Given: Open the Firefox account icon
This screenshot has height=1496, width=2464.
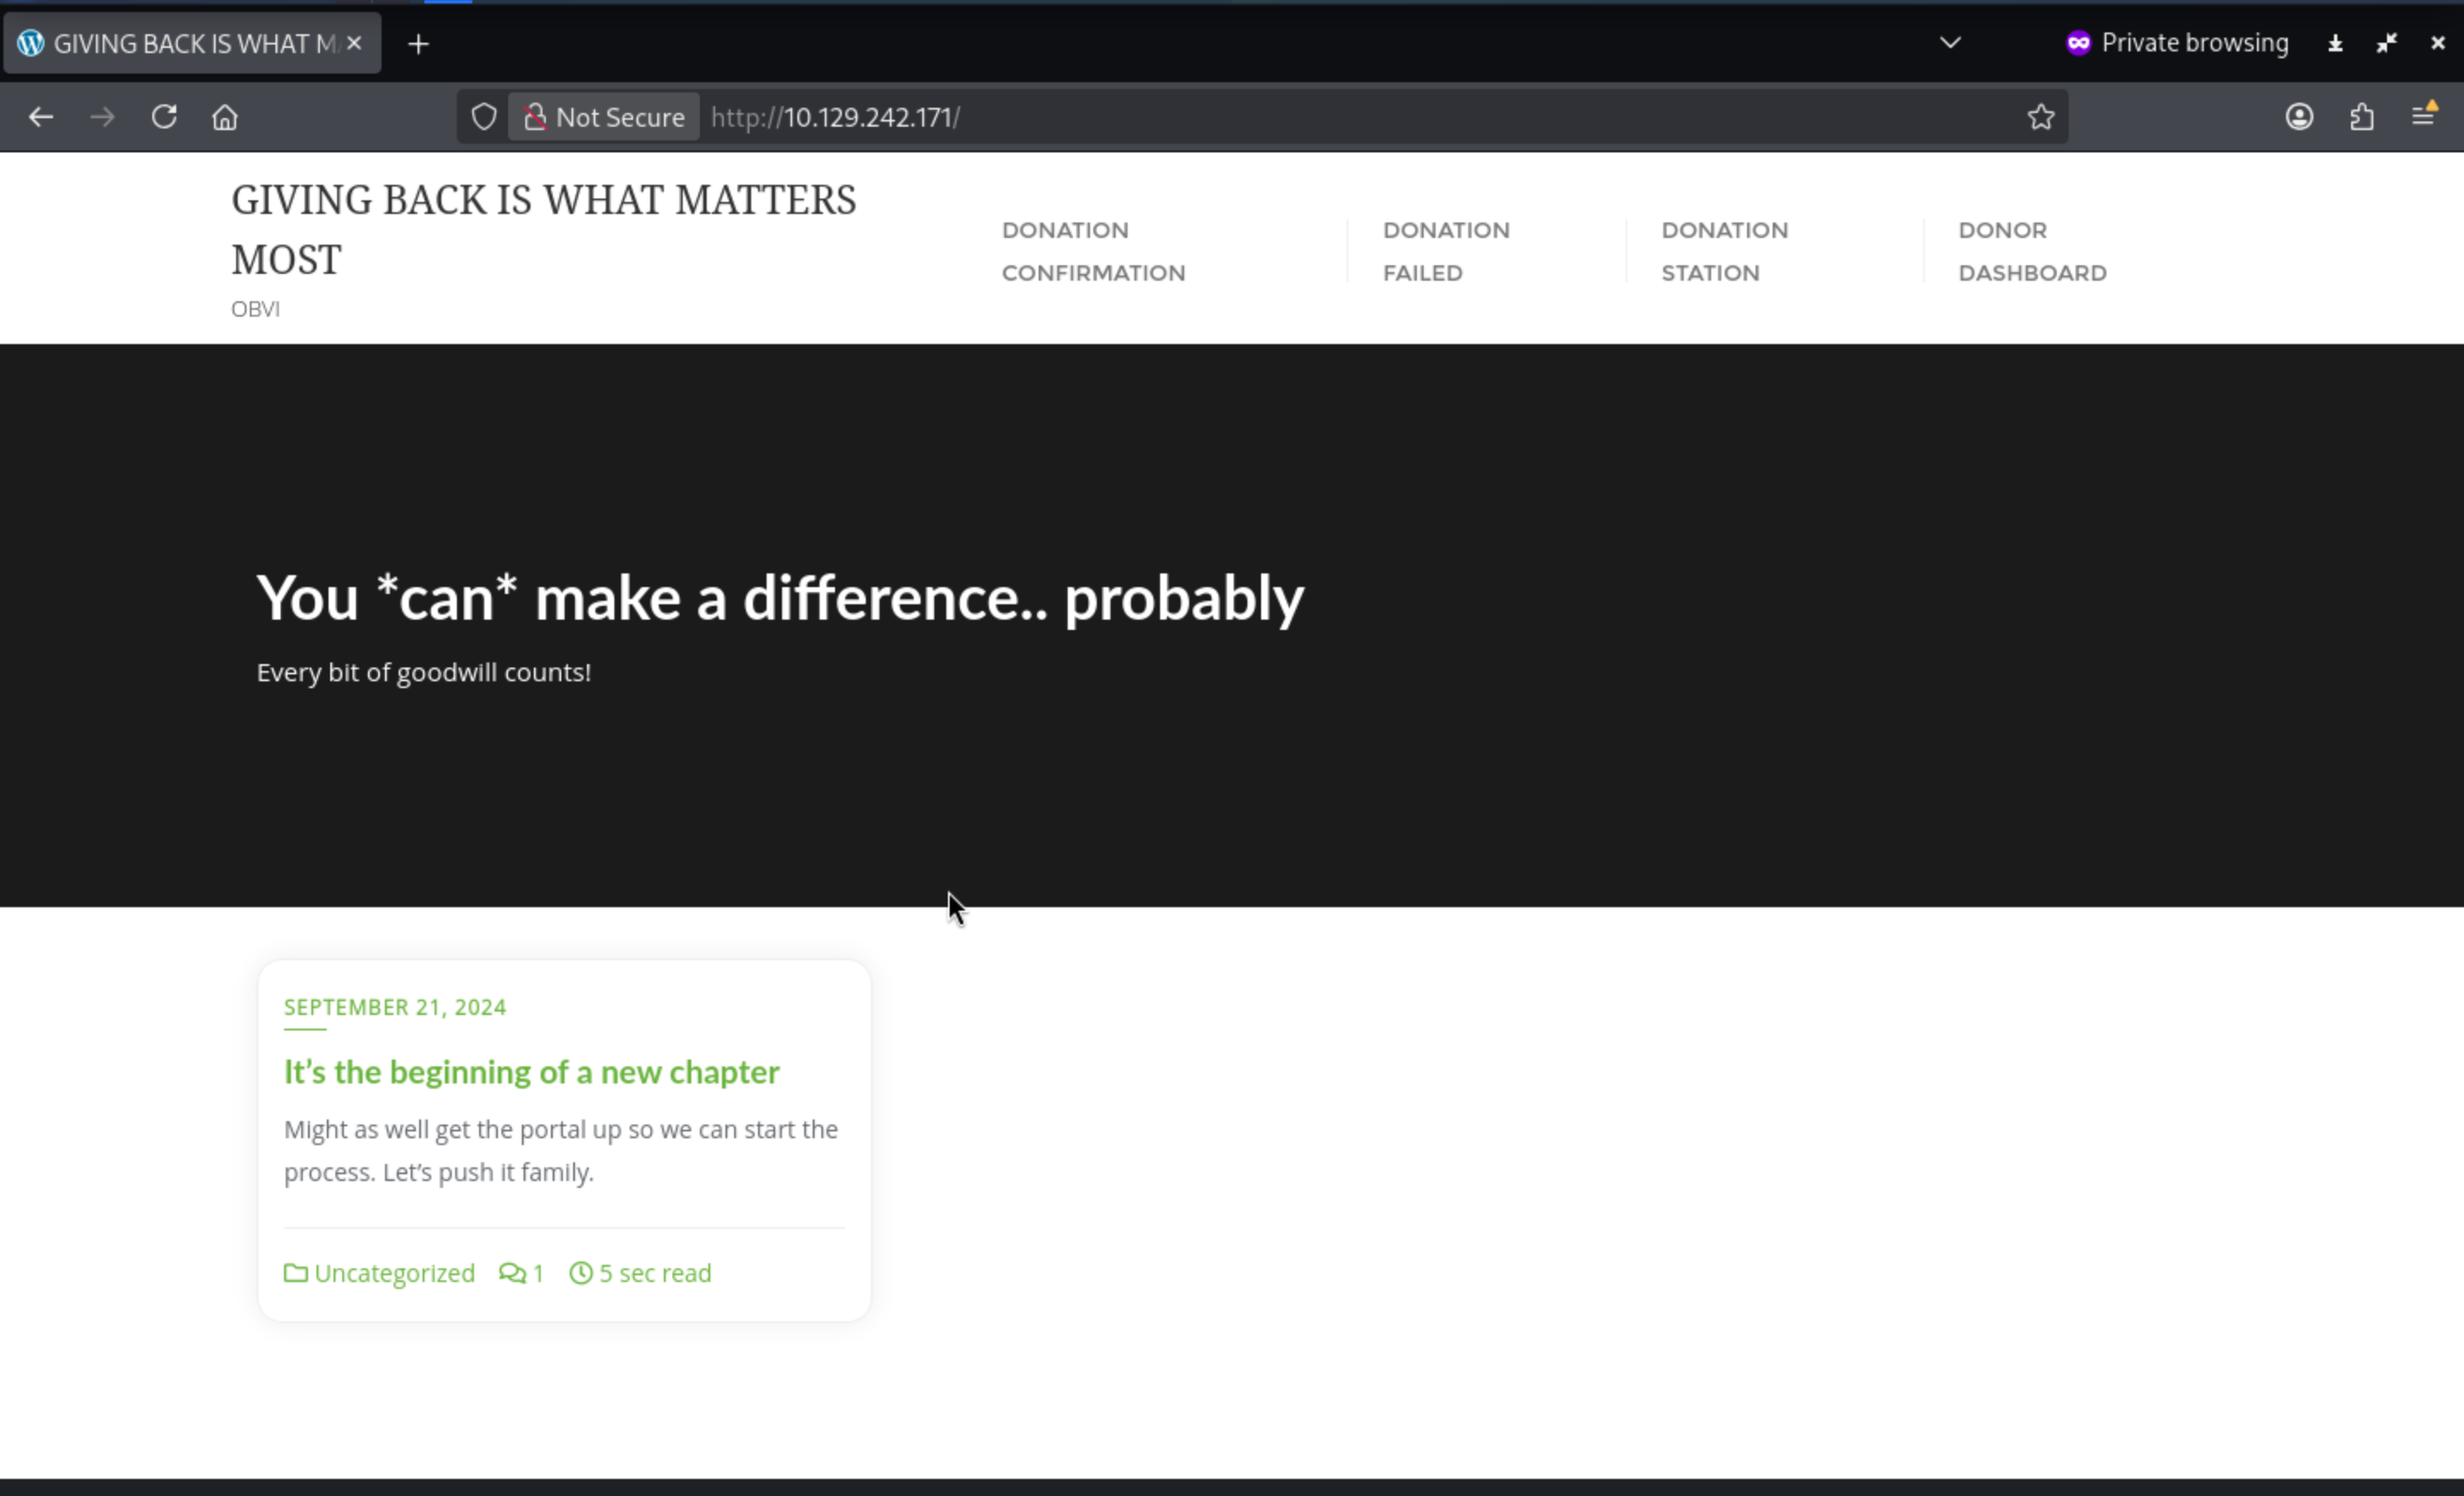Looking at the screenshot, I should coord(2299,117).
